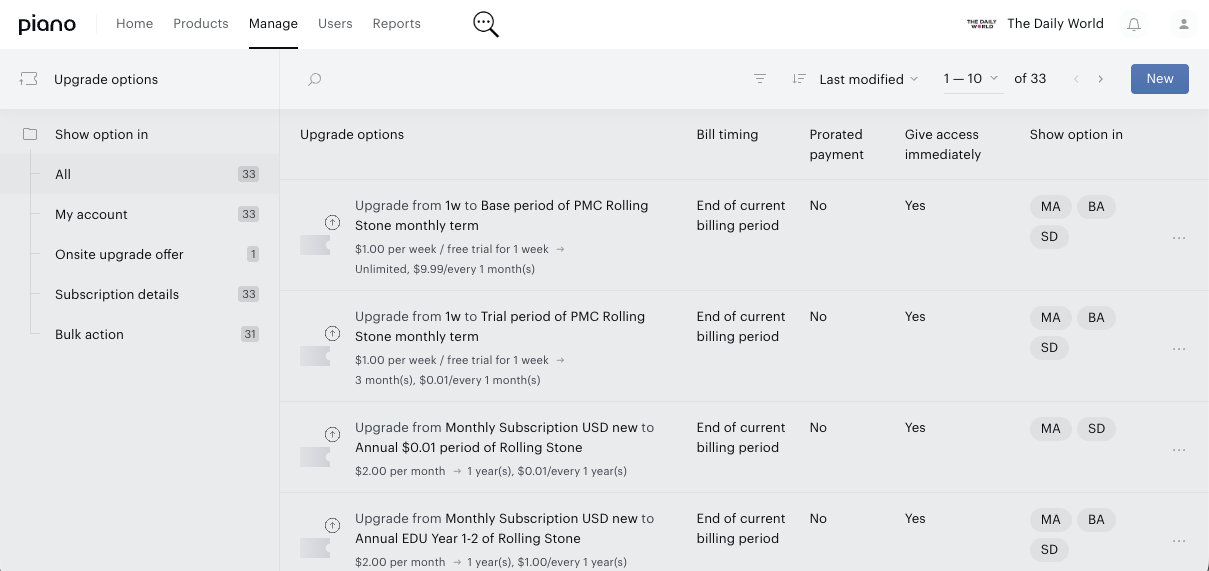
Task: Click the Give access immediately column header
Action: (943, 144)
